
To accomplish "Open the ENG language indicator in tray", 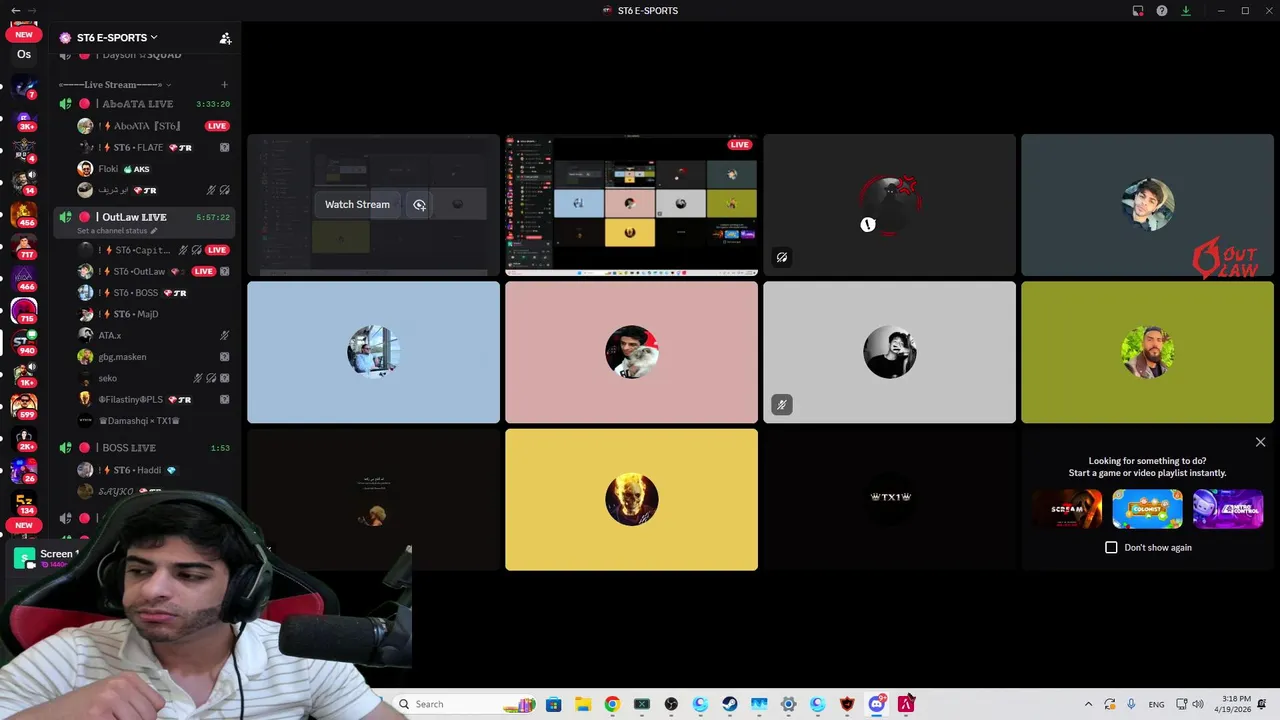I will (x=1156, y=704).
